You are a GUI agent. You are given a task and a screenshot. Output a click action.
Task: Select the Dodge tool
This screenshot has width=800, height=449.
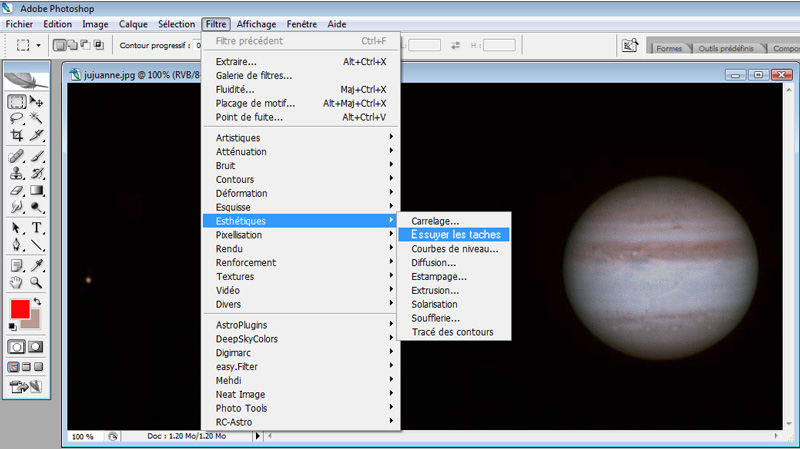pyautogui.click(x=36, y=207)
